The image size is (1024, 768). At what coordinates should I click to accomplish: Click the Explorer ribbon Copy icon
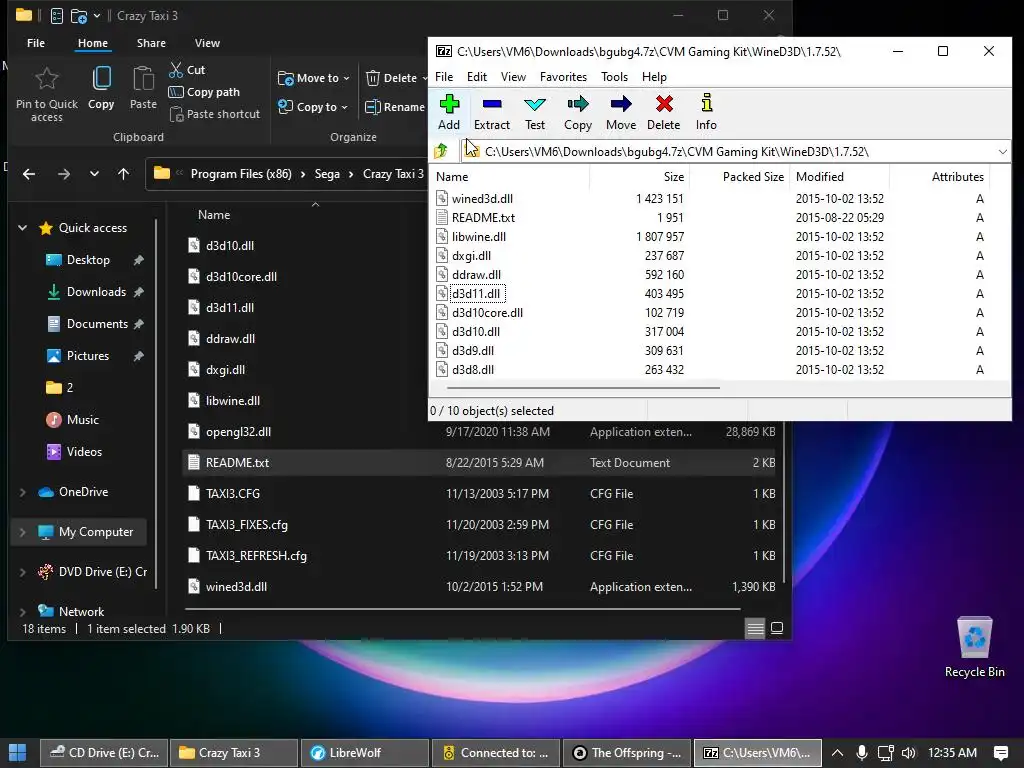pos(101,88)
